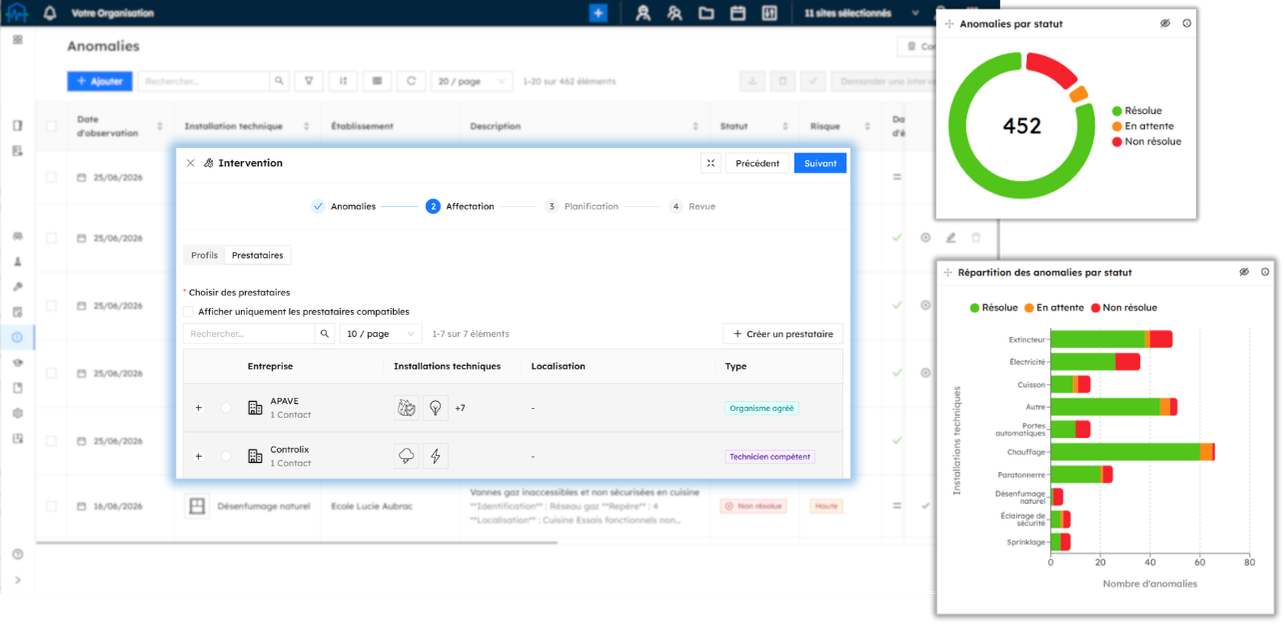Viewport: 1285px width, 626px height.
Task: Hide the Anomalies par statut widget
Action: point(1165,23)
